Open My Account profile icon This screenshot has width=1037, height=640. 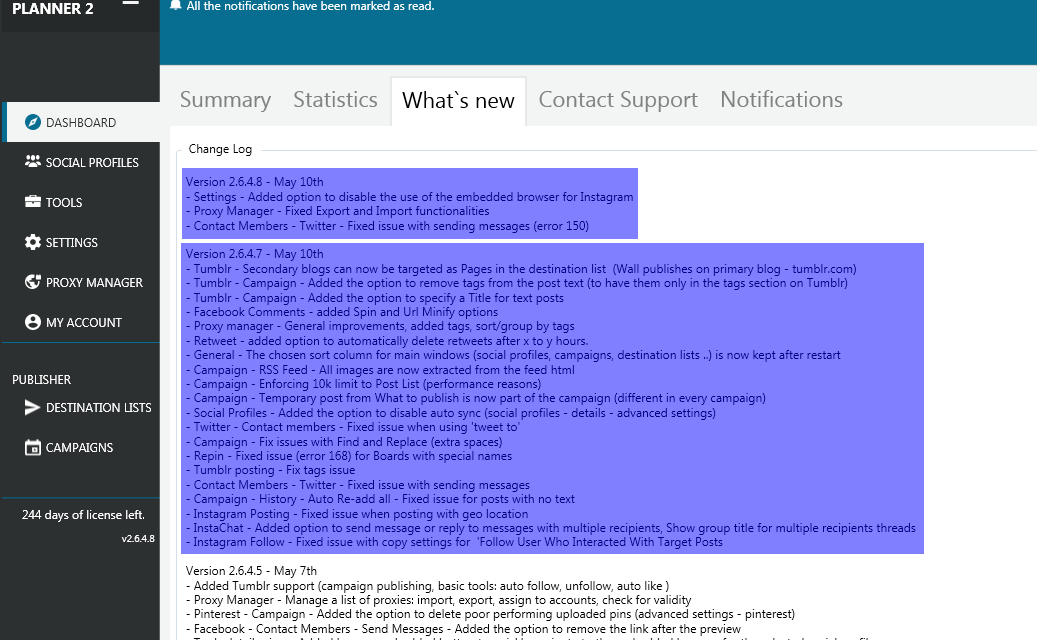33,322
